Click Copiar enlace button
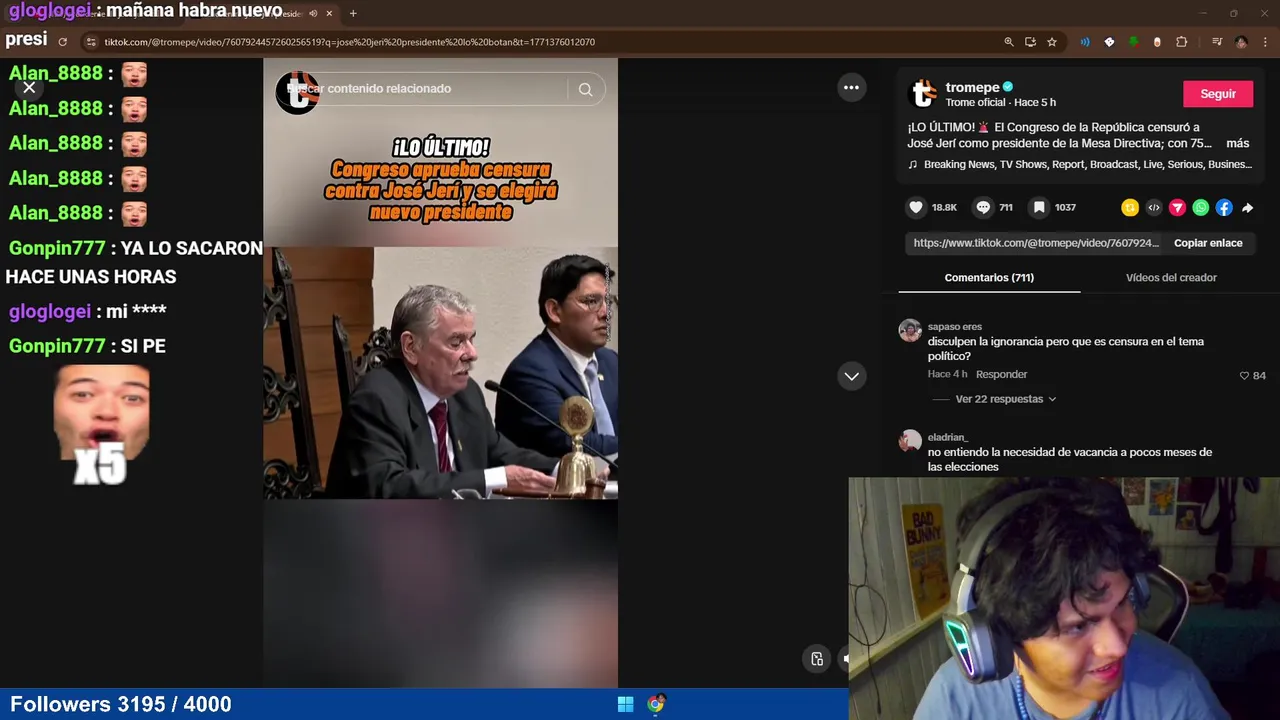1280x720 pixels. click(1208, 243)
